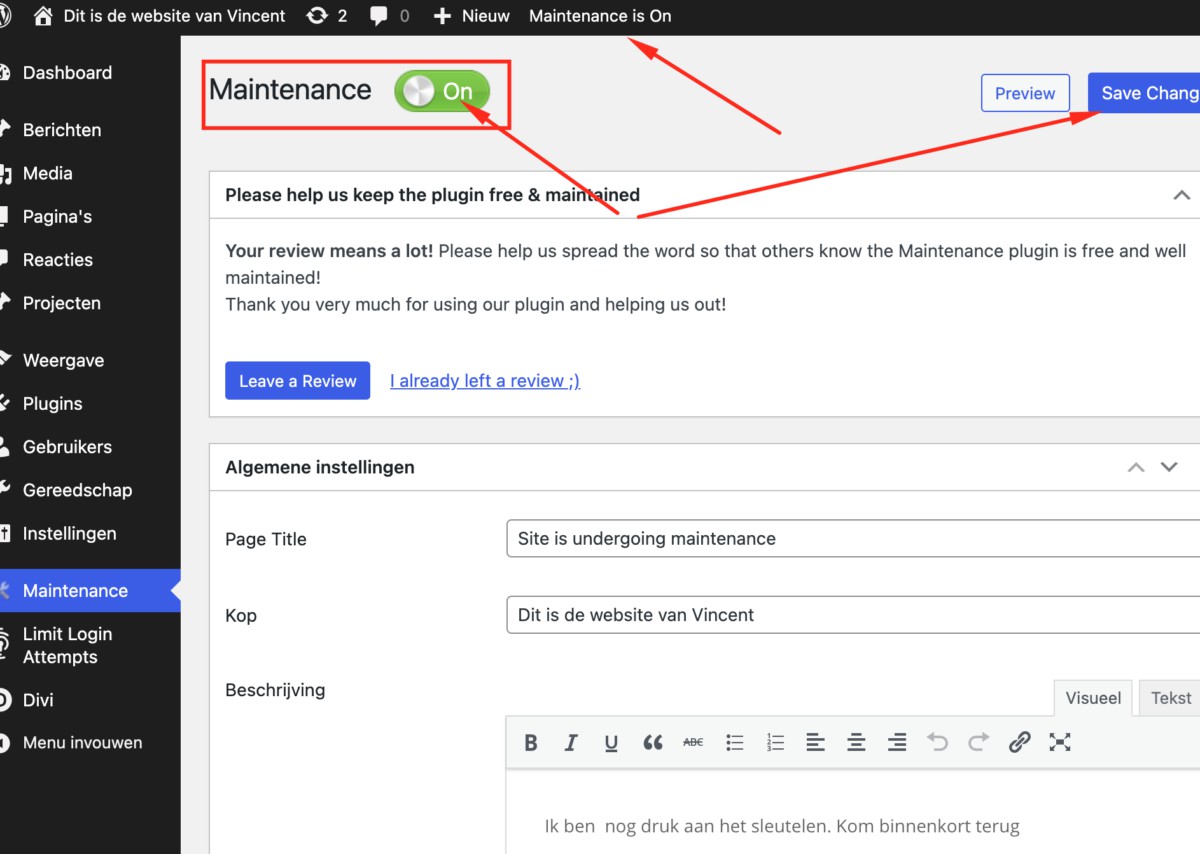Toggle fullscreen editor mode icon
The width and height of the screenshot is (1200, 854).
1060,742
